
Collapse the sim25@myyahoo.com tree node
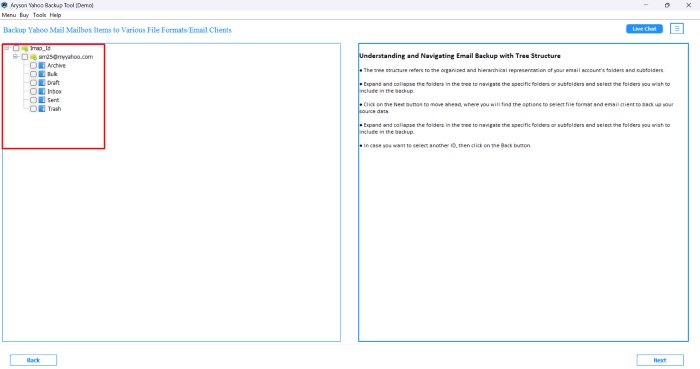pos(16,57)
